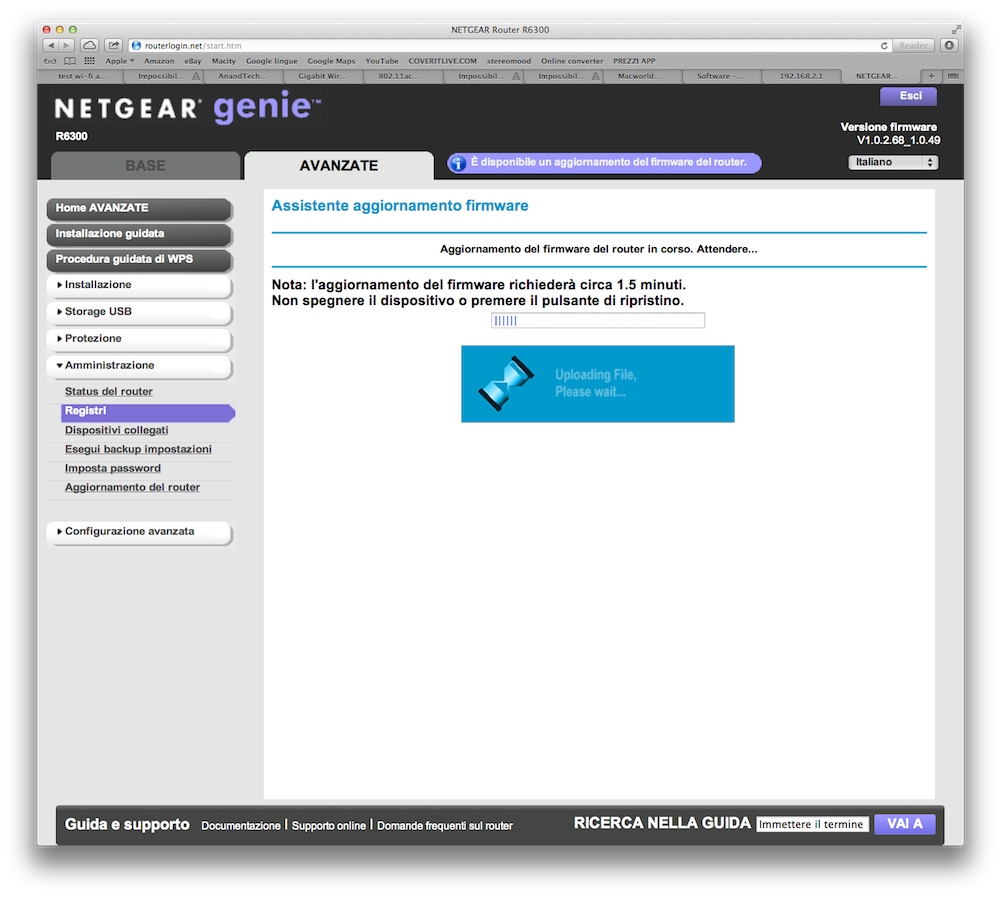Open Imposta password link
The width and height of the screenshot is (1001, 897).
tap(112, 469)
